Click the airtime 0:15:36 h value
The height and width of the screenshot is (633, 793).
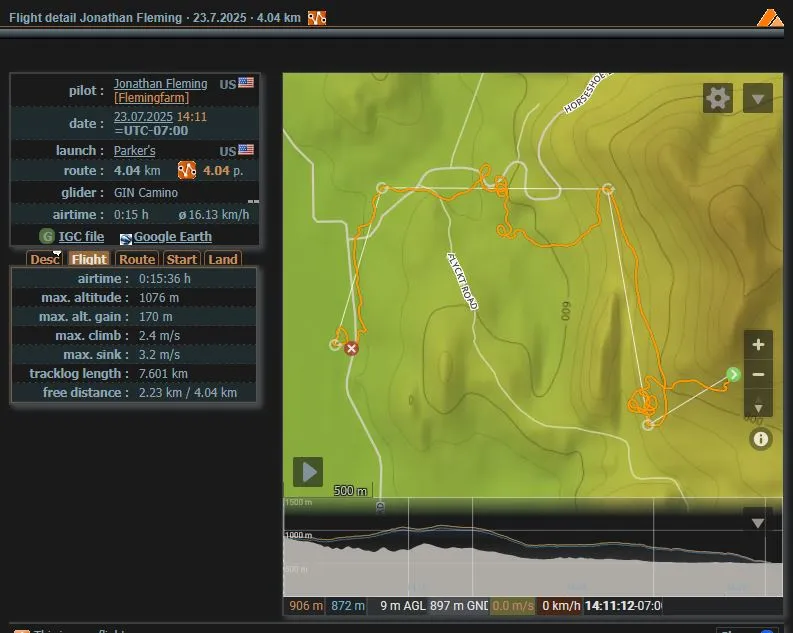point(165,279)
